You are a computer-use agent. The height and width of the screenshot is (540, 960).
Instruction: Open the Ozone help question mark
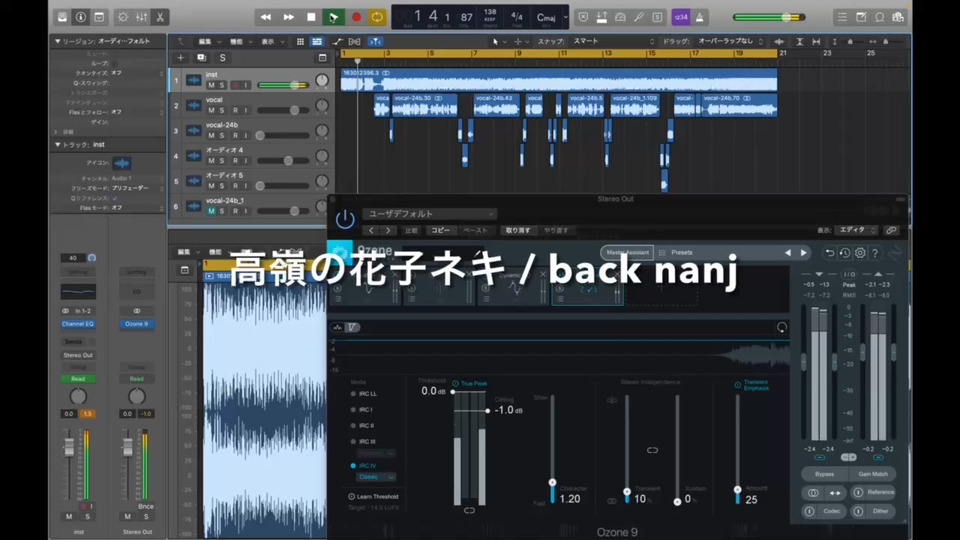tap(875, 253)
